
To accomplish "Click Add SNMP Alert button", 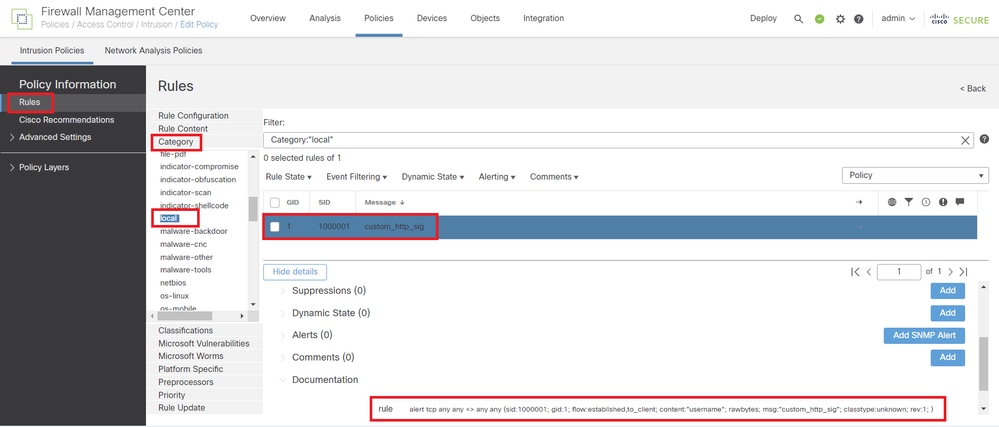I will click(924, 335).
